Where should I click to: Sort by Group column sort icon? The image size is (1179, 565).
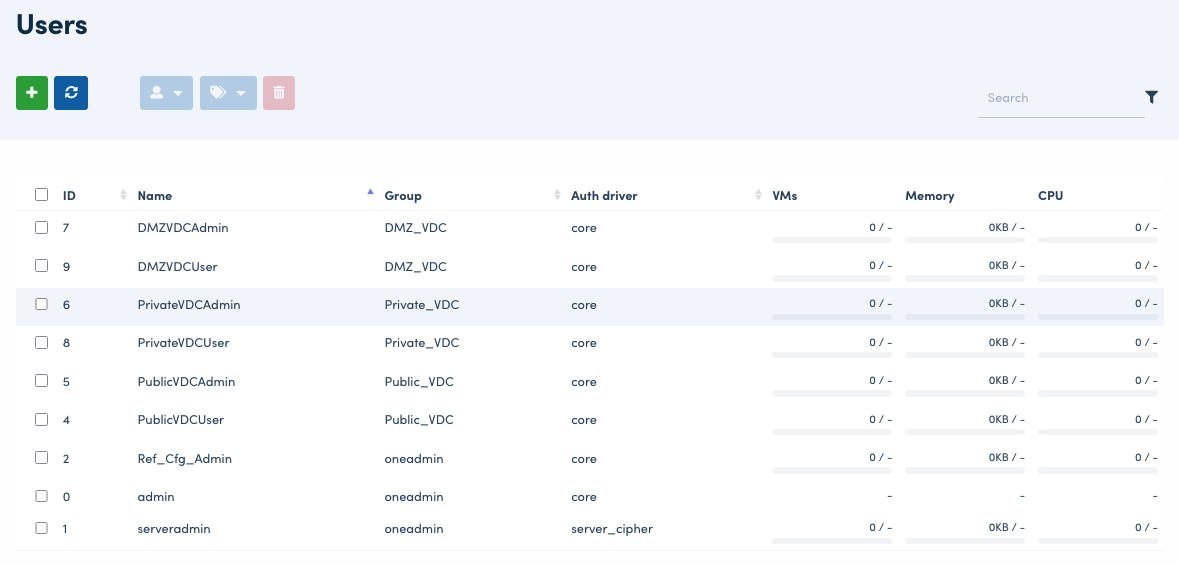point(557,195)
